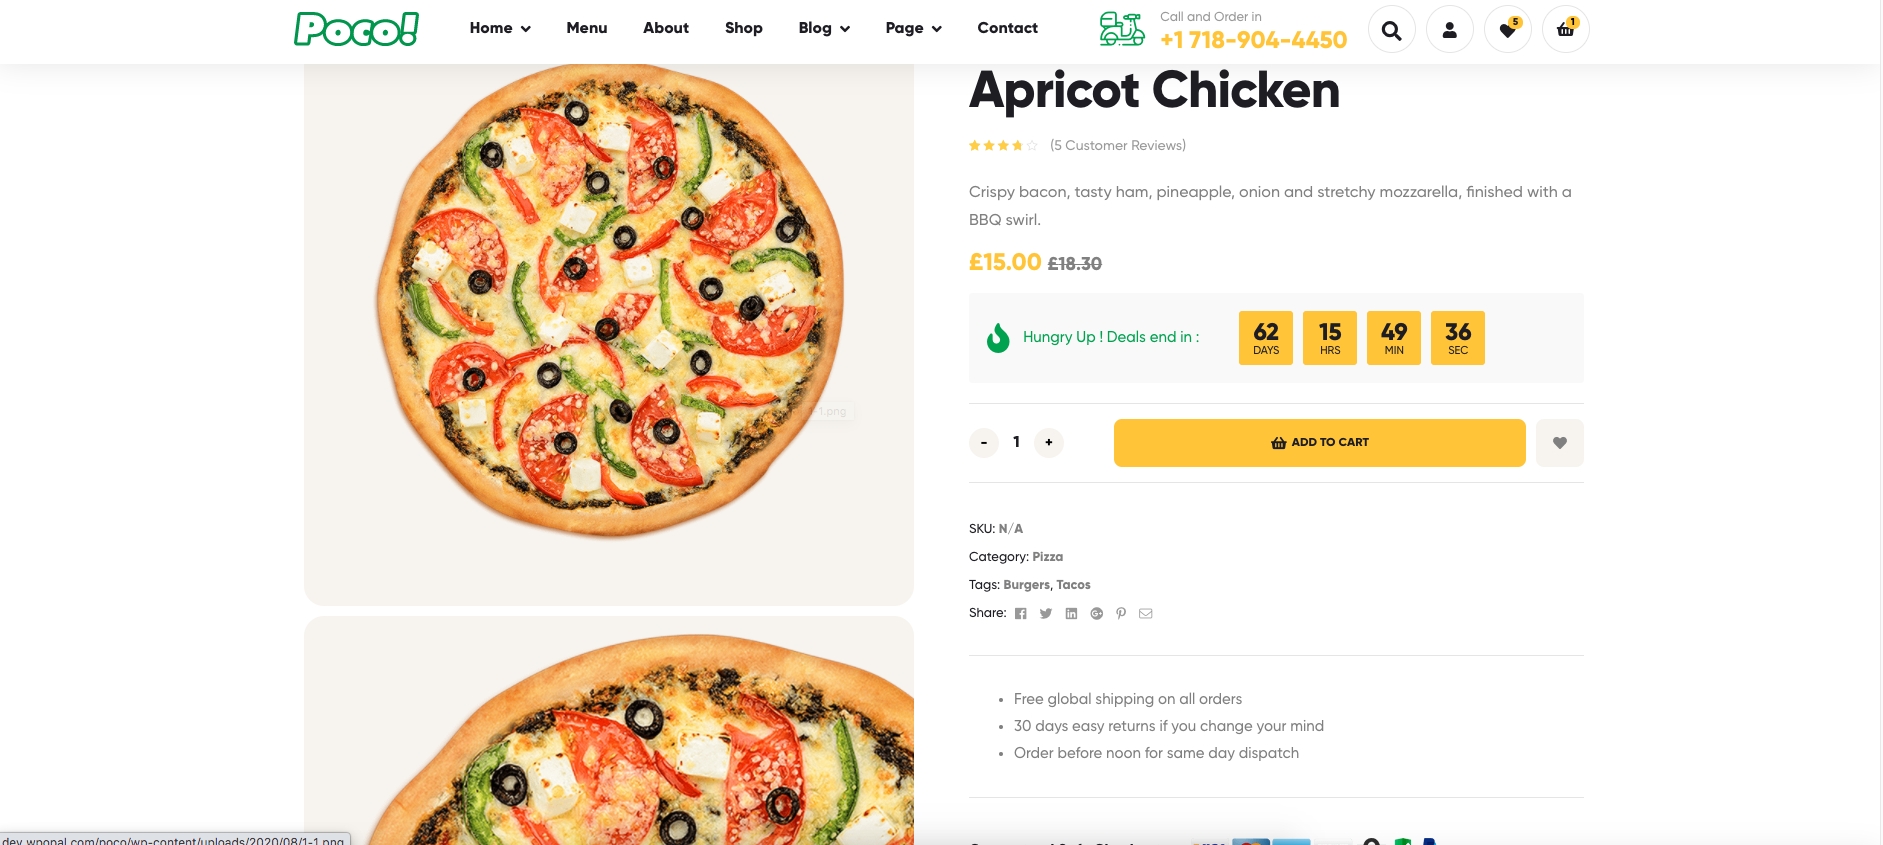Image resolution: width=1883 pixels, height=845 pixels.
Task: Add product to wishlist heart button
Action: pos(1559,443)
